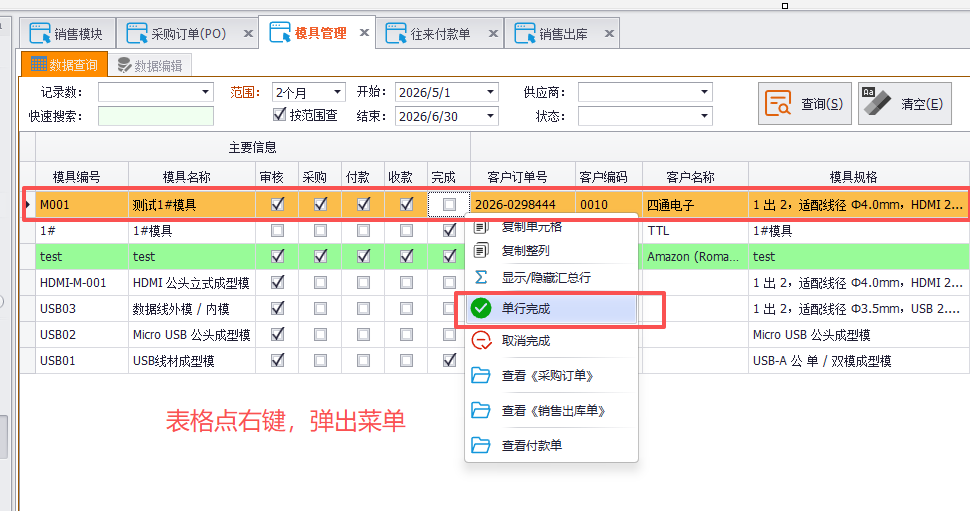The height and width of the screenshot is (511, 970).
Task: Click the 采购订单(PO) tab icon
Action: (x=137, y=33)
